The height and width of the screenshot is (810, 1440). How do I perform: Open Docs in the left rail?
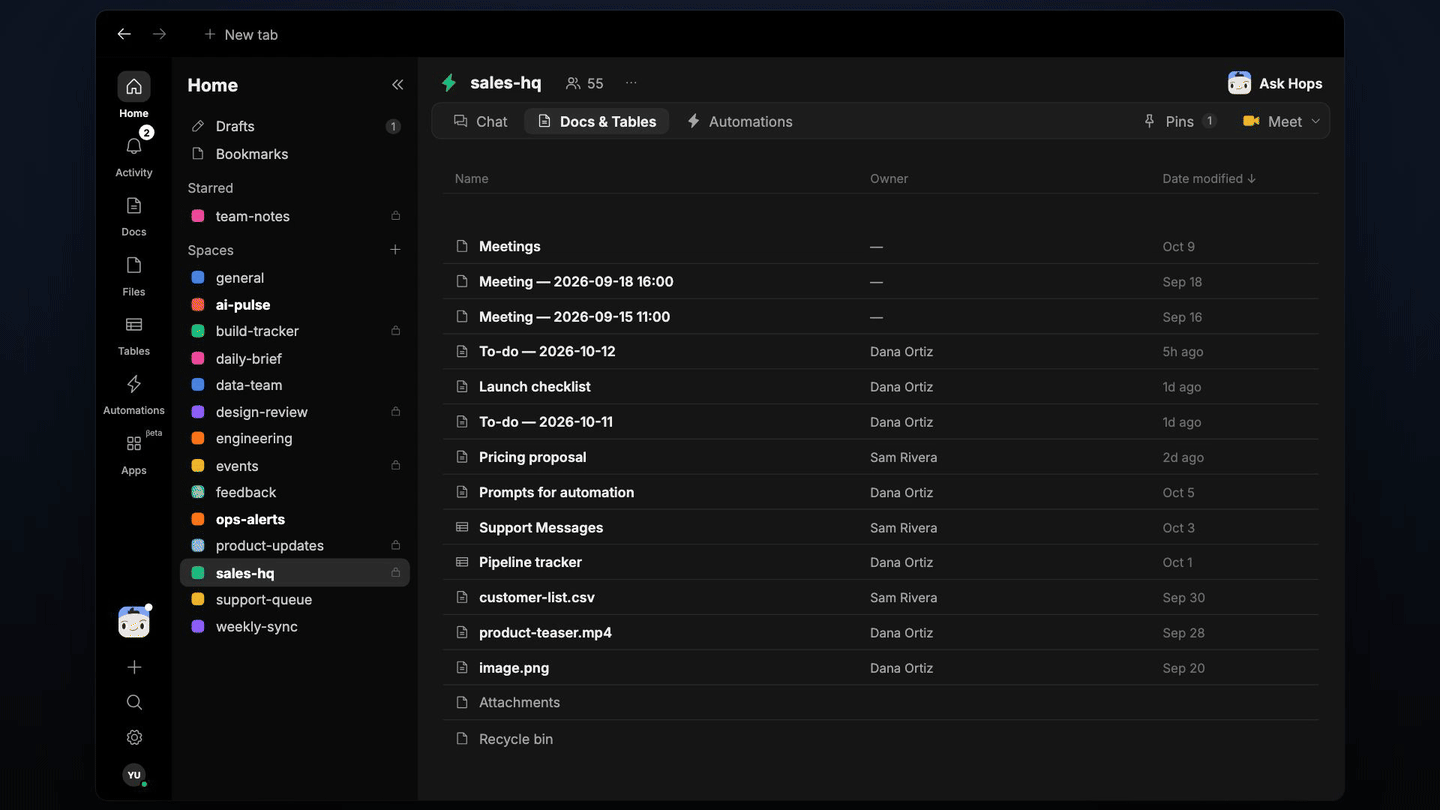coord(134,206)
